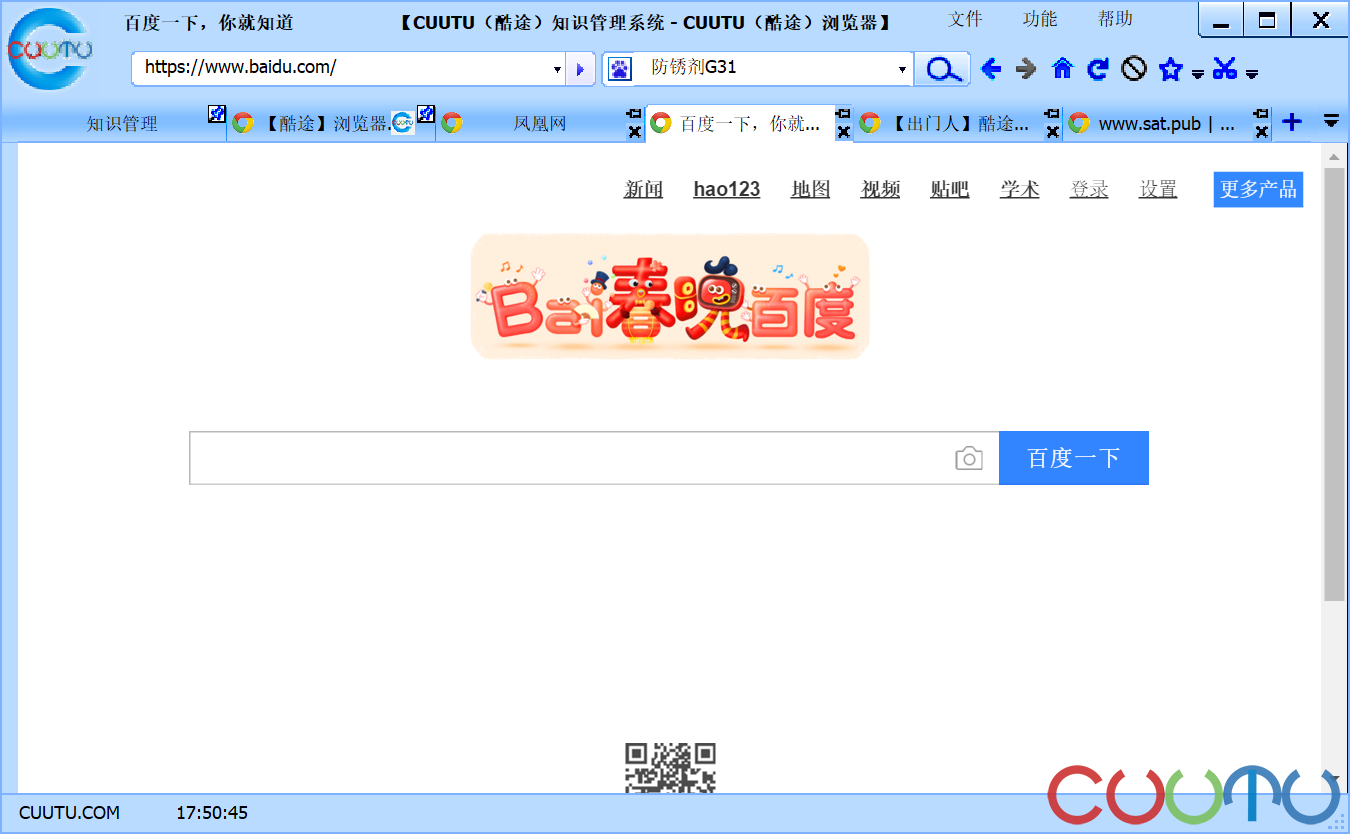
Task: Close the www.sat.pub tab
Action: click(x=1262, y=131)
